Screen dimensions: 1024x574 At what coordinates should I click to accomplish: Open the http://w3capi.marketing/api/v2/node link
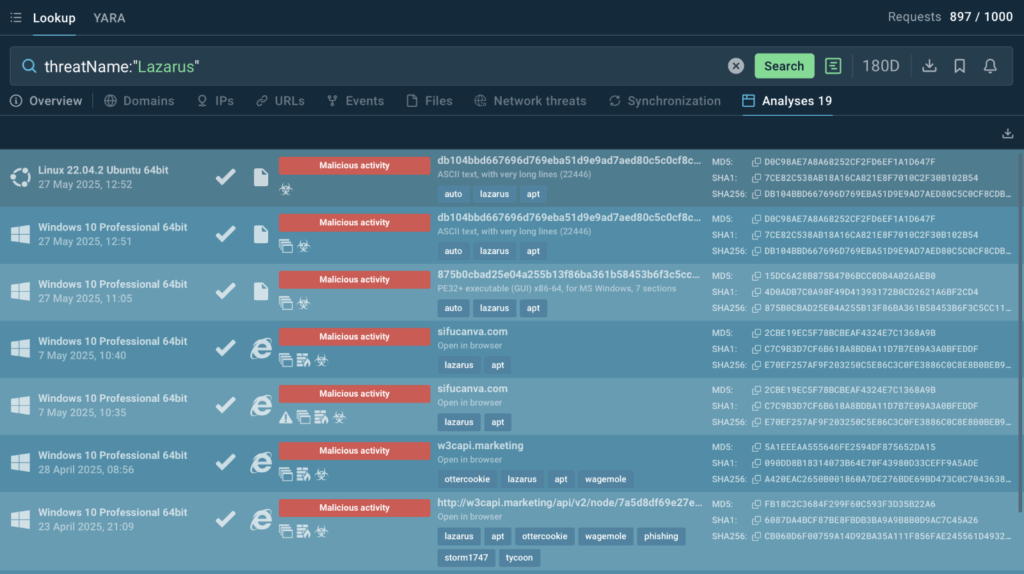point(569,503)
